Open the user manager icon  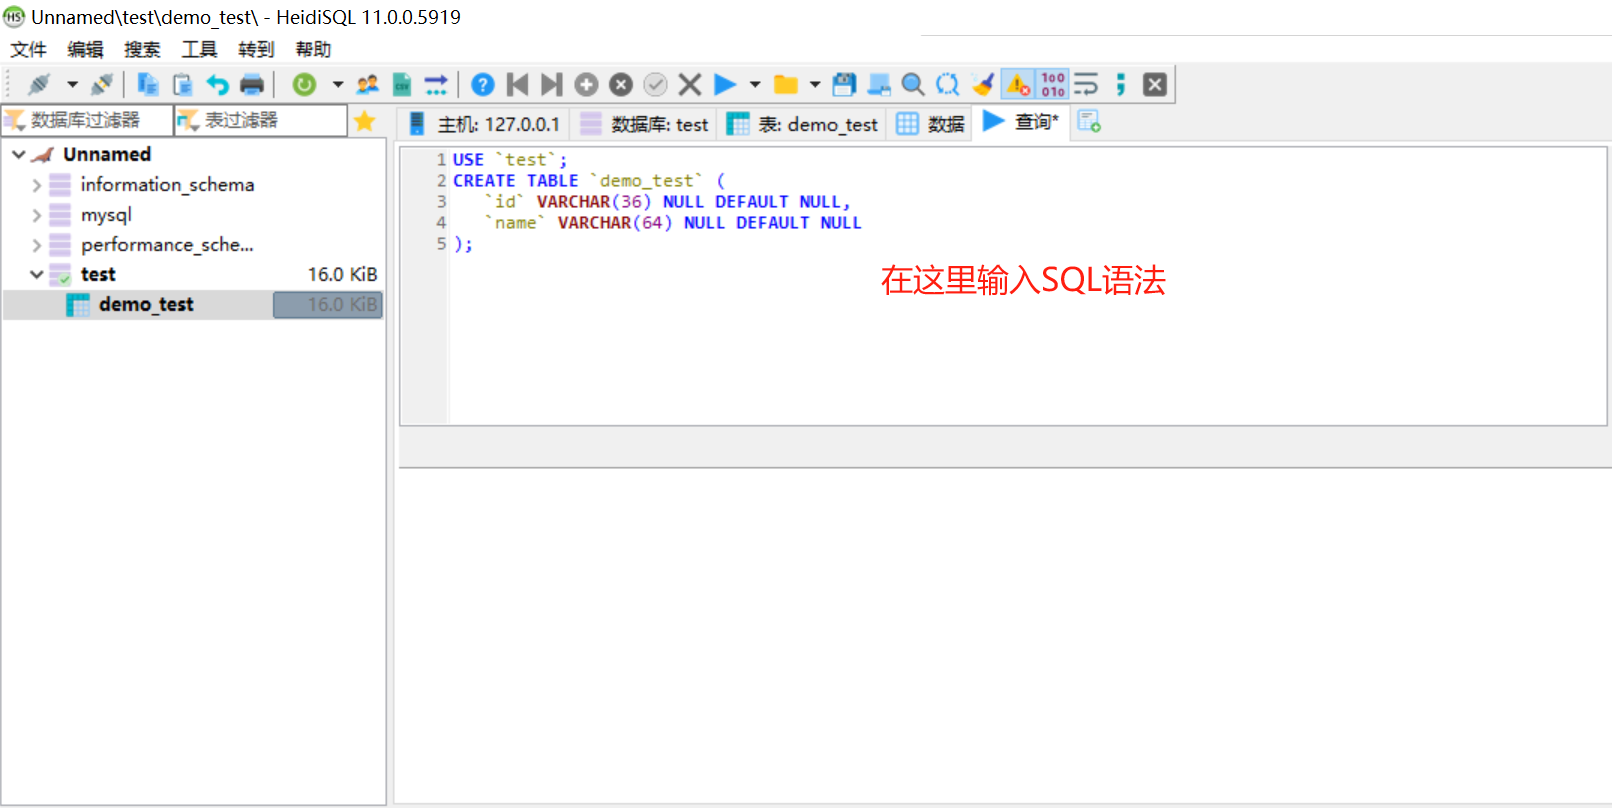coord(368,85)
